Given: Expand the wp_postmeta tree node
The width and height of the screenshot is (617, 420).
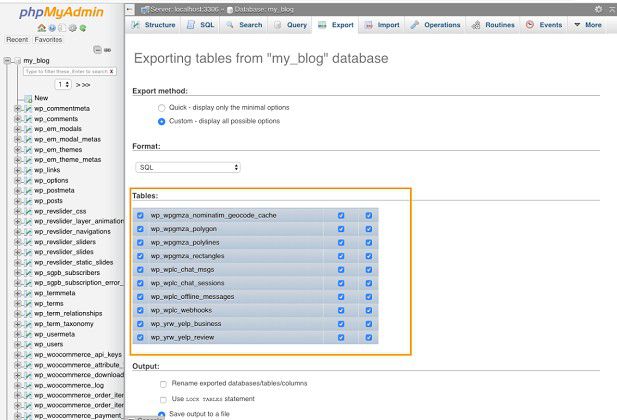Looking at the screenshot, I should coord(17,191).
